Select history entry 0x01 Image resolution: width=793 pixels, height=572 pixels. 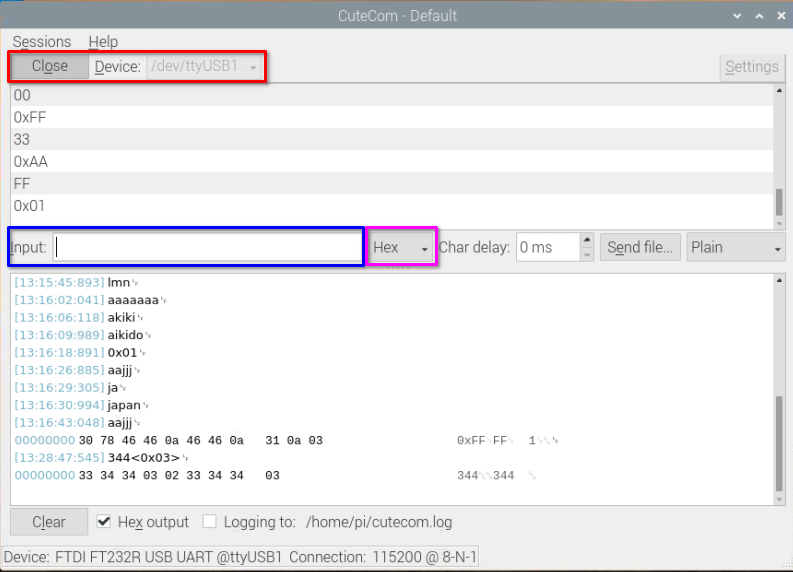click(392, 206)
